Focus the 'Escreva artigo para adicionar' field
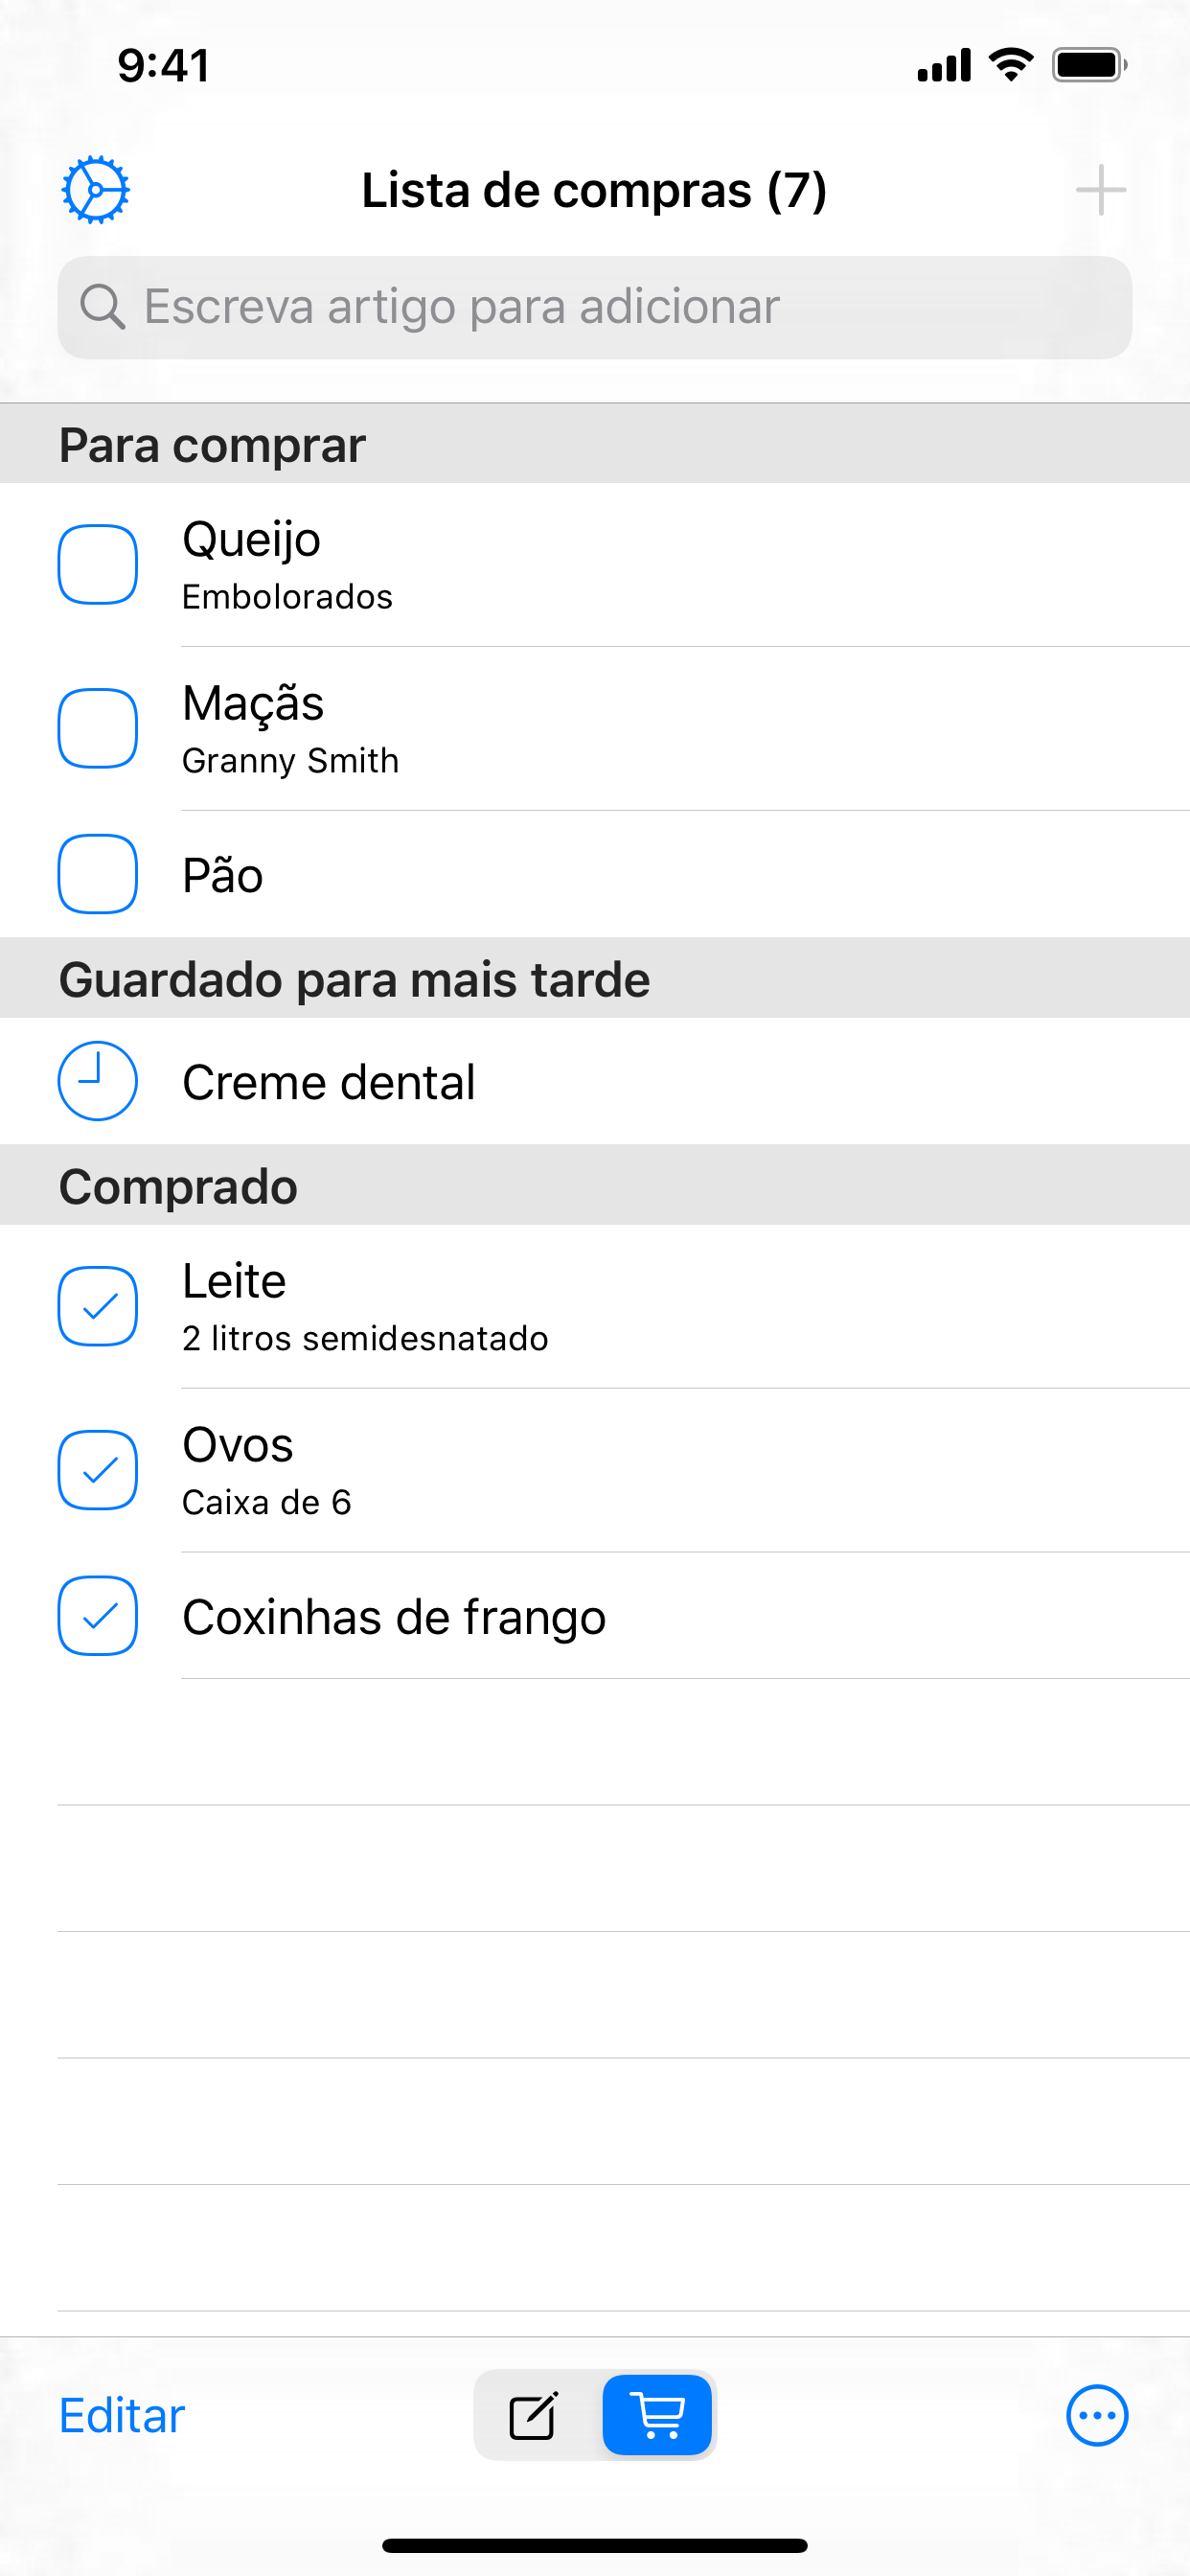 tap(620, 307)
